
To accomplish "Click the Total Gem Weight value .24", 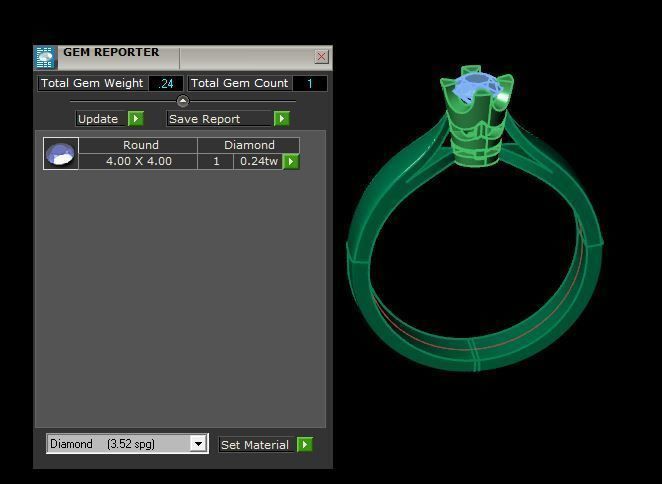I will (x=166, y=84).
